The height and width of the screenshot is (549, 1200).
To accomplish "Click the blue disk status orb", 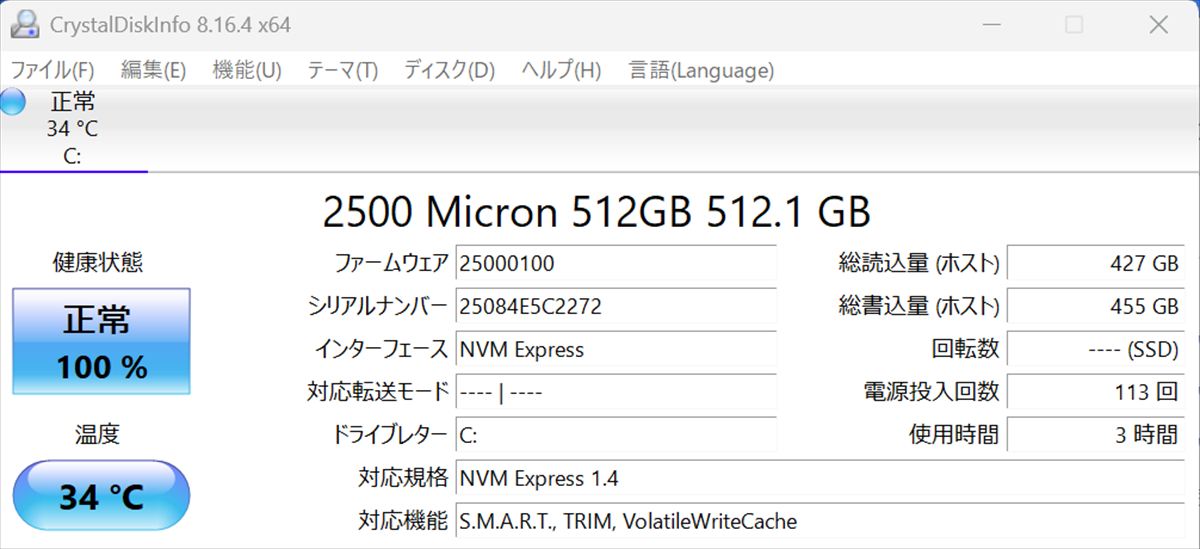I will [12, 102].
